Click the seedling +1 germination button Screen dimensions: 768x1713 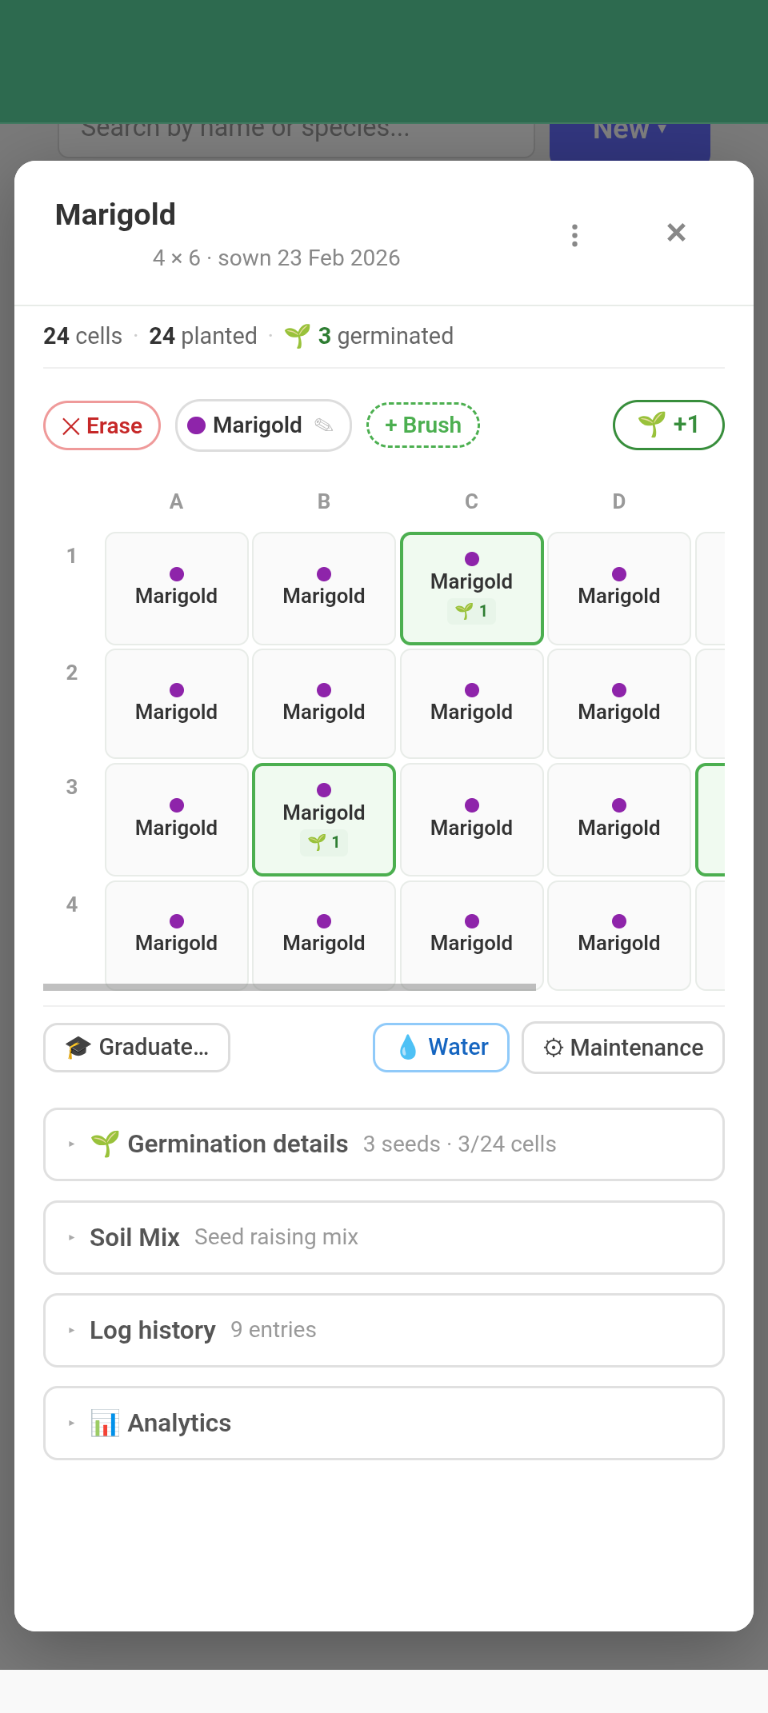(x=668, y=425)
